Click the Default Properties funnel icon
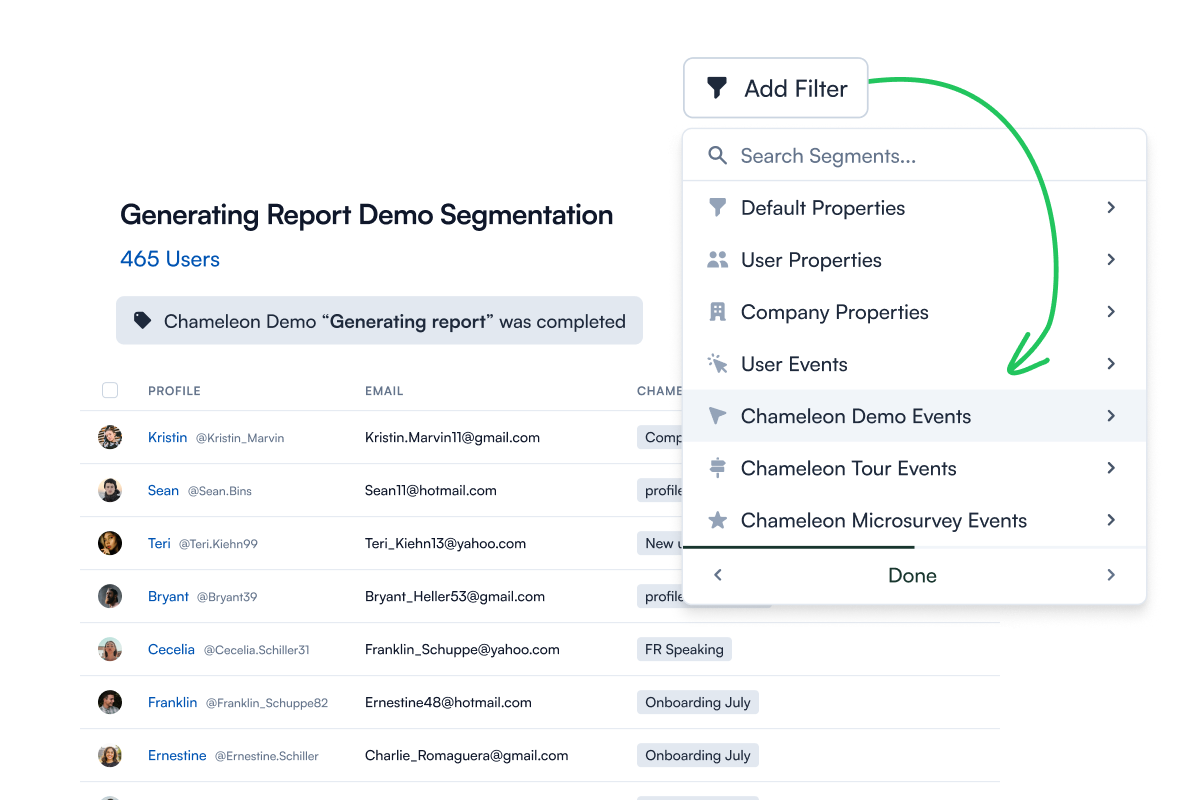Screen dimensions: 1200x800 tap(717, 207)
